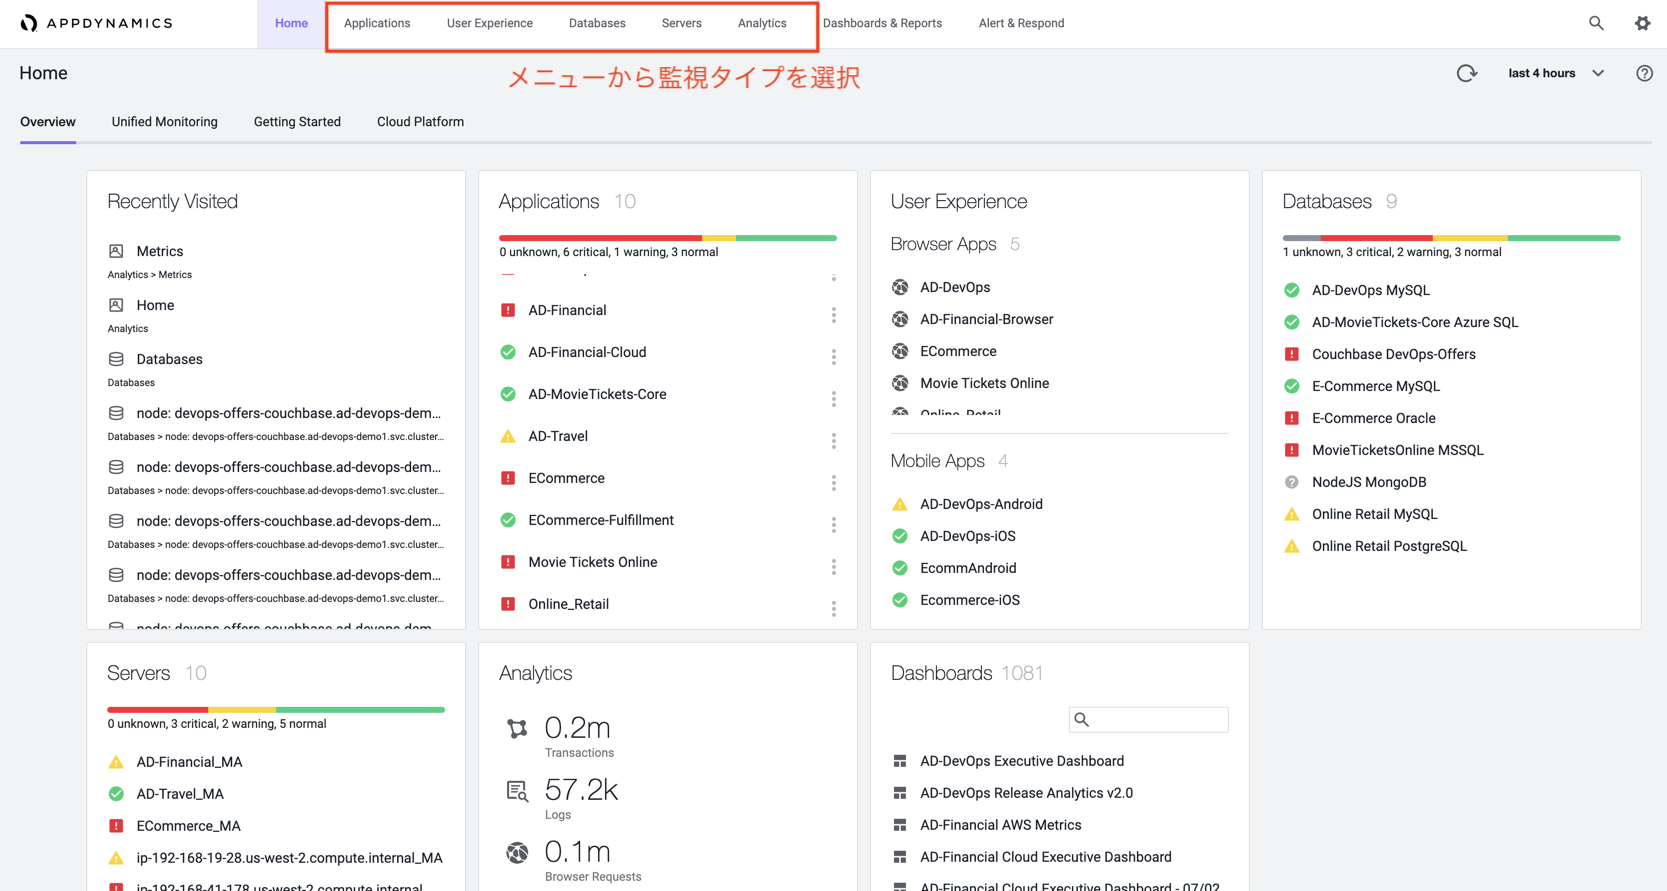Go to the Home menu tab

[291, 23]
